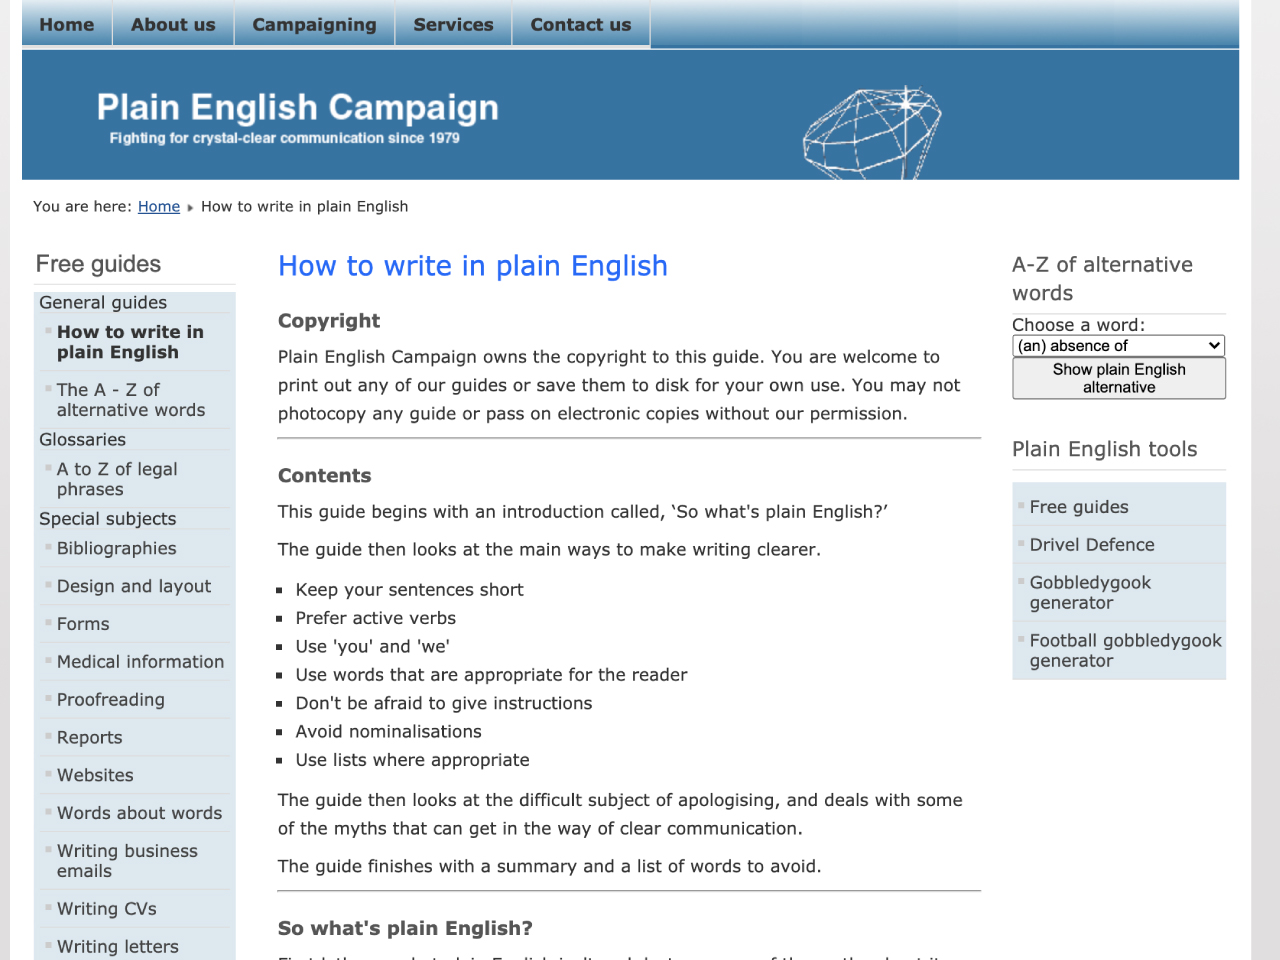This screenshot has height=960, width=1280.
Task: Click the How to write in plain English heading
Action: tap(472, 266)
